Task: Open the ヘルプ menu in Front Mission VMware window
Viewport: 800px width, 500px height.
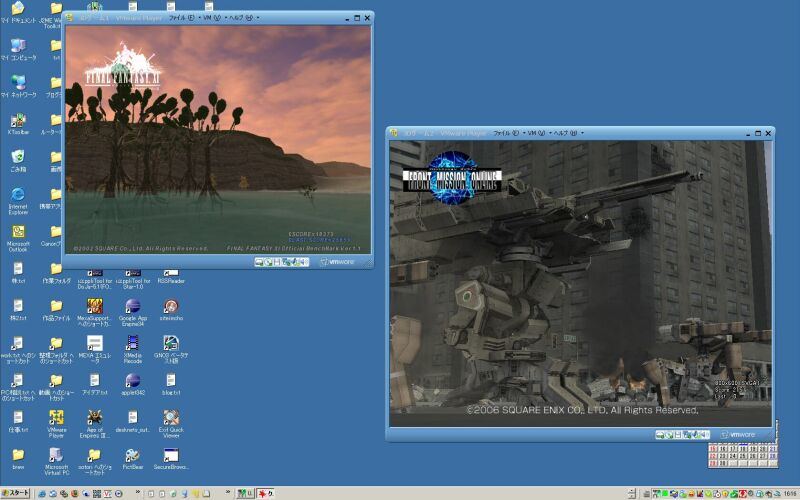Action: click(x=565, y=133)
